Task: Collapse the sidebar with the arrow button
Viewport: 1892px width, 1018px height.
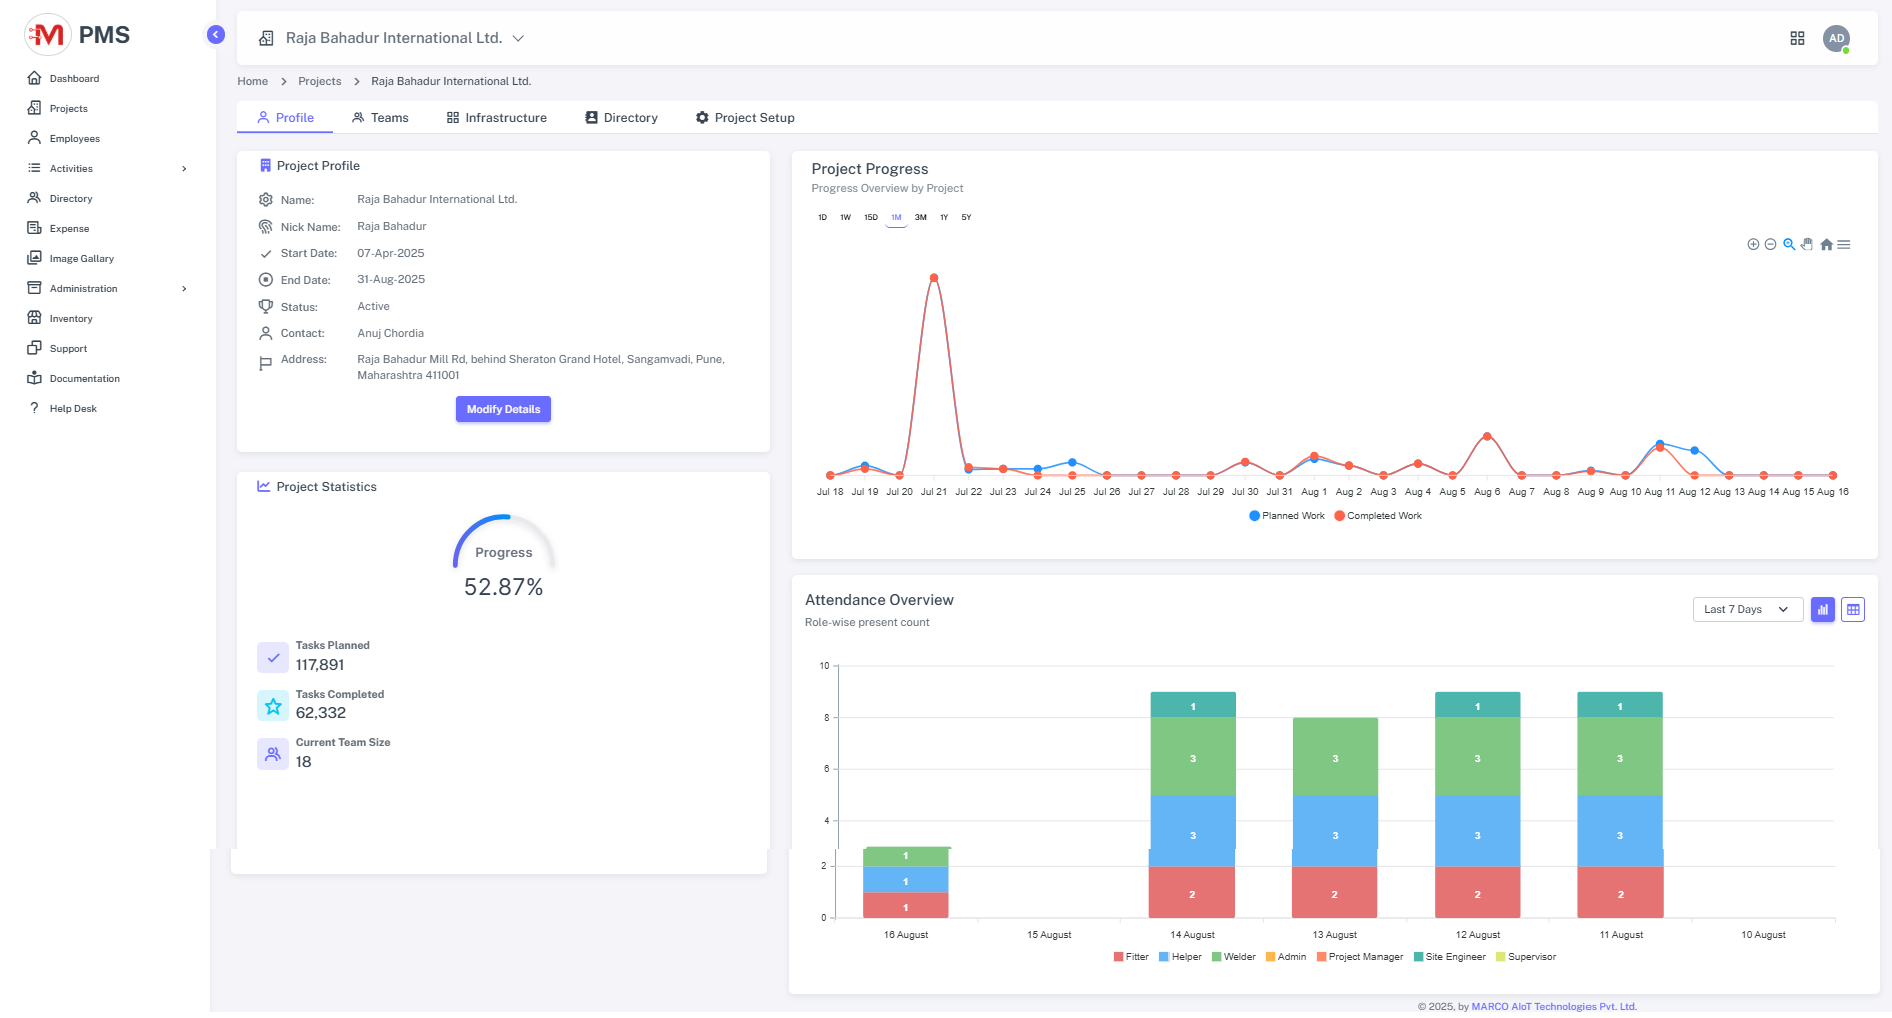Action: click(x=215, y=35)
